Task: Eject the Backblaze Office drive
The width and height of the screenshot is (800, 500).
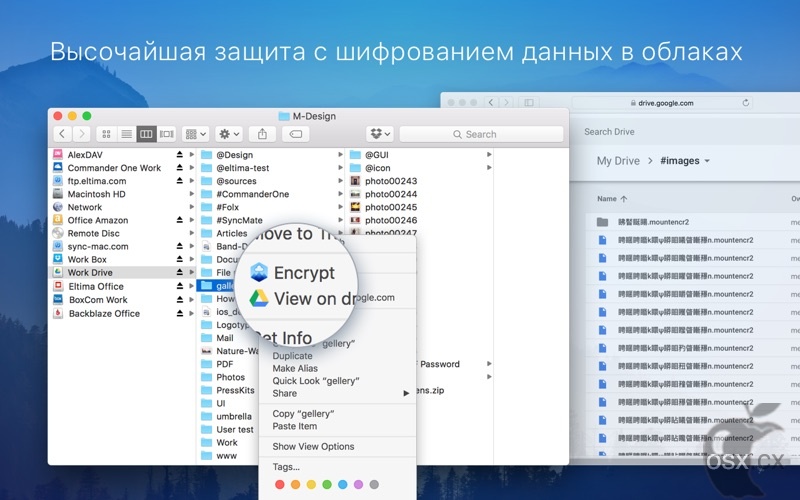Action: coord(180,313)
